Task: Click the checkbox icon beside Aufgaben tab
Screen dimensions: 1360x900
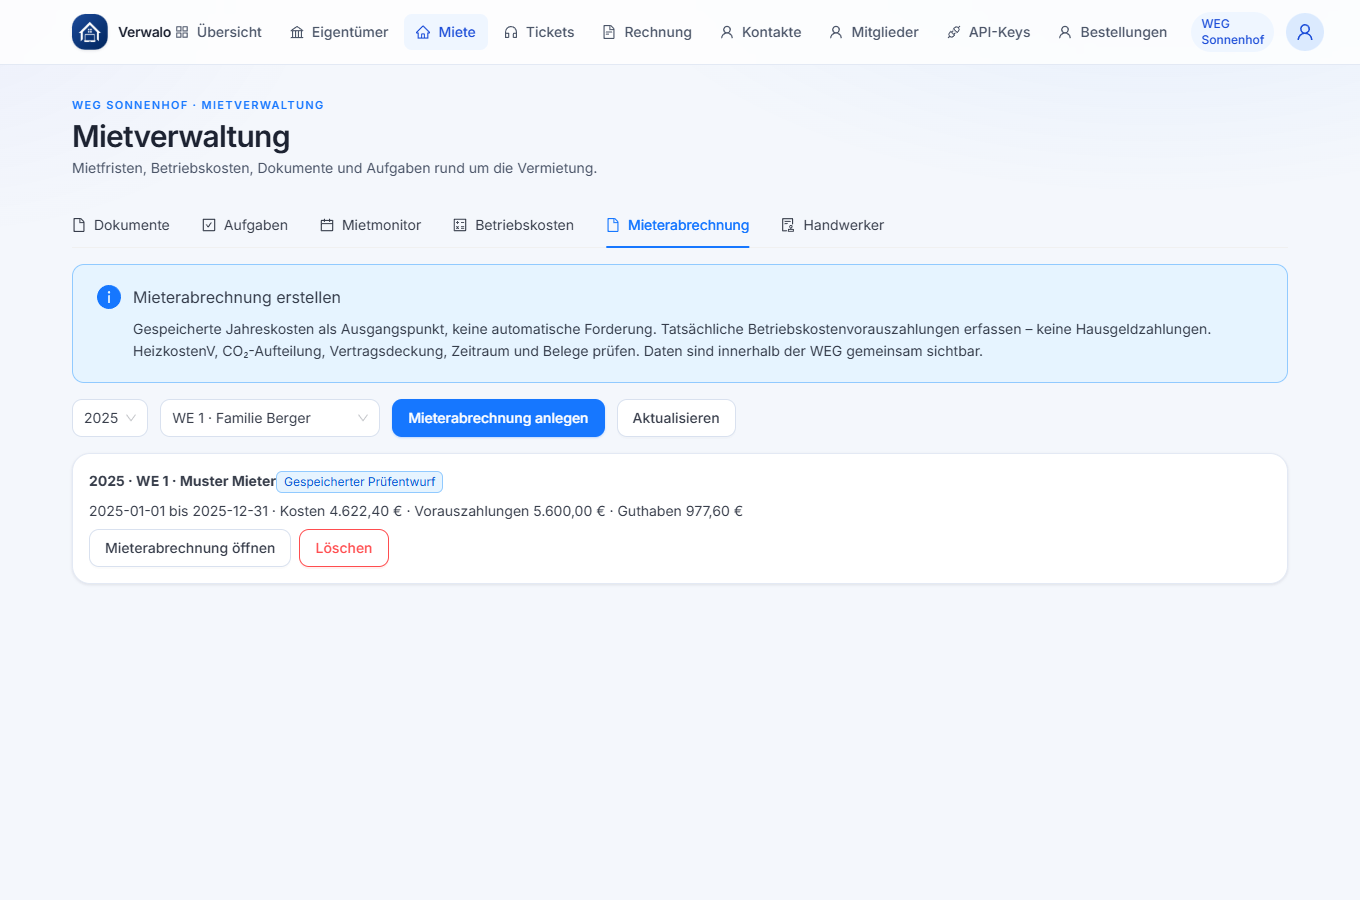Action: 209,225
